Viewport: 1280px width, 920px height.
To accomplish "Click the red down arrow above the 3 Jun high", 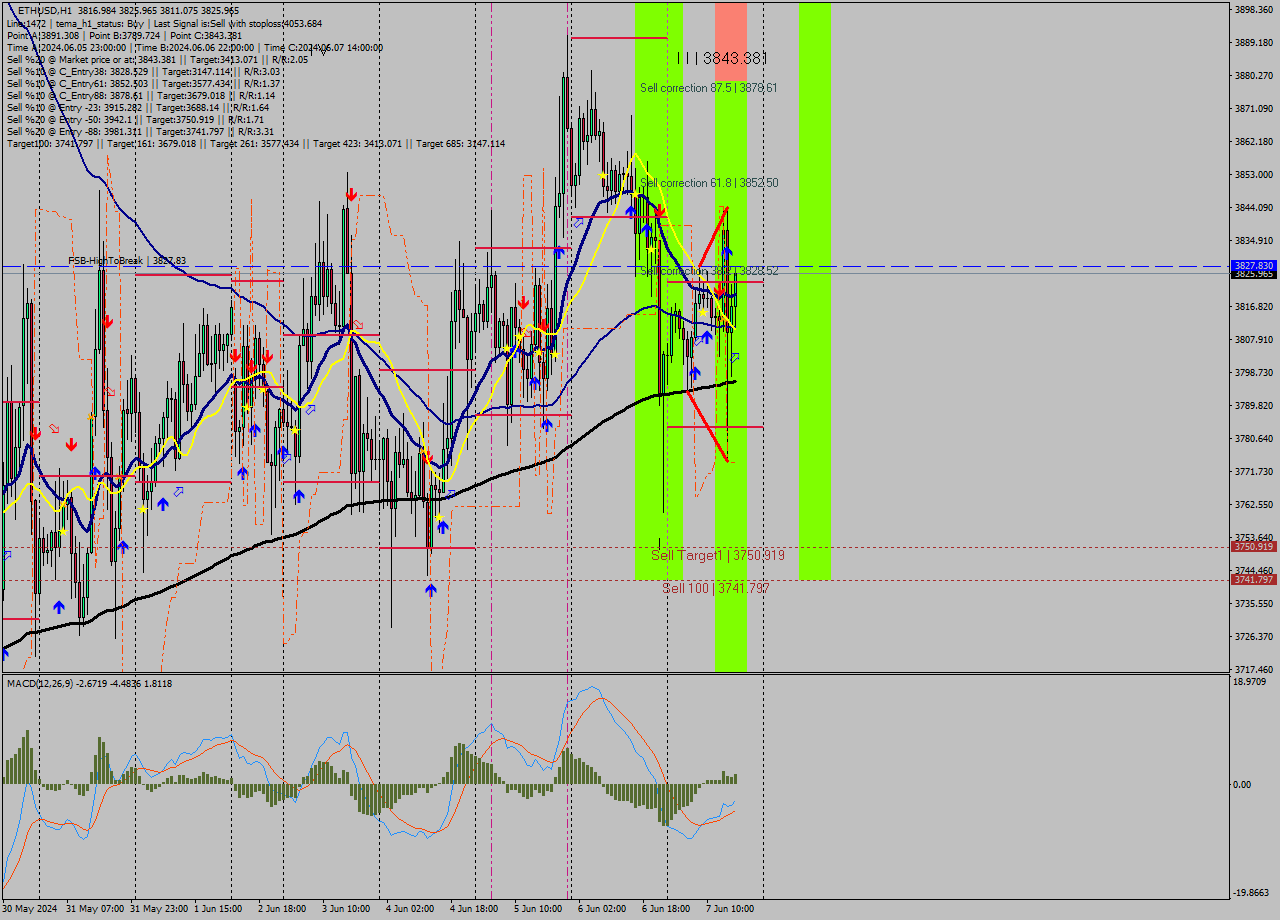I will click(351, 194).
